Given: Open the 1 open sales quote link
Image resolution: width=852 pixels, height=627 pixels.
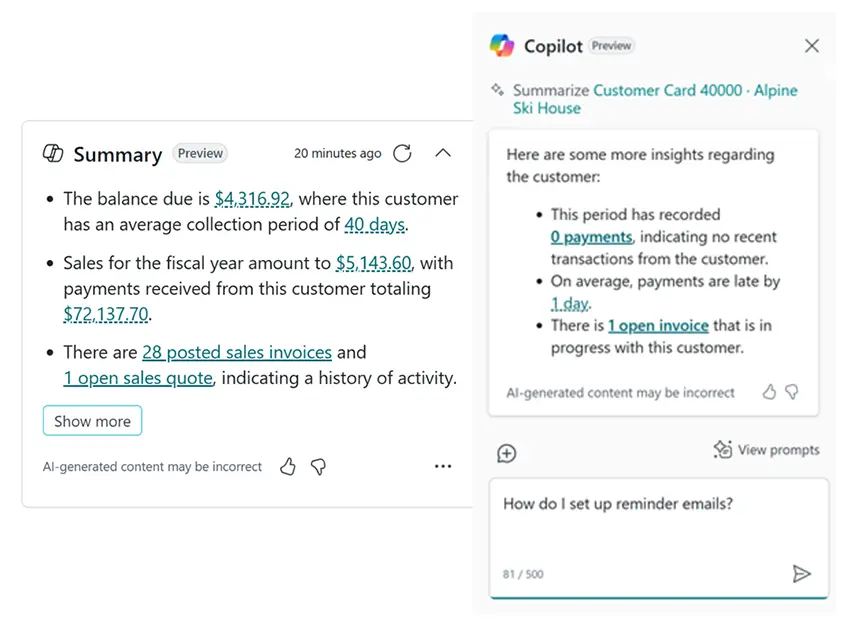Looking at the screenshot, I should click(x=138, y=378).
